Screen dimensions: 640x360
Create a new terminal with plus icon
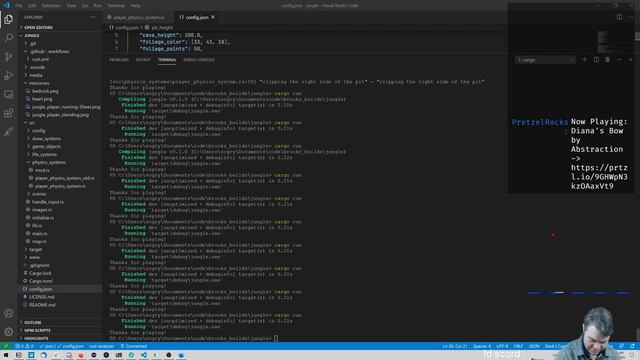click(x=584, y=60)
